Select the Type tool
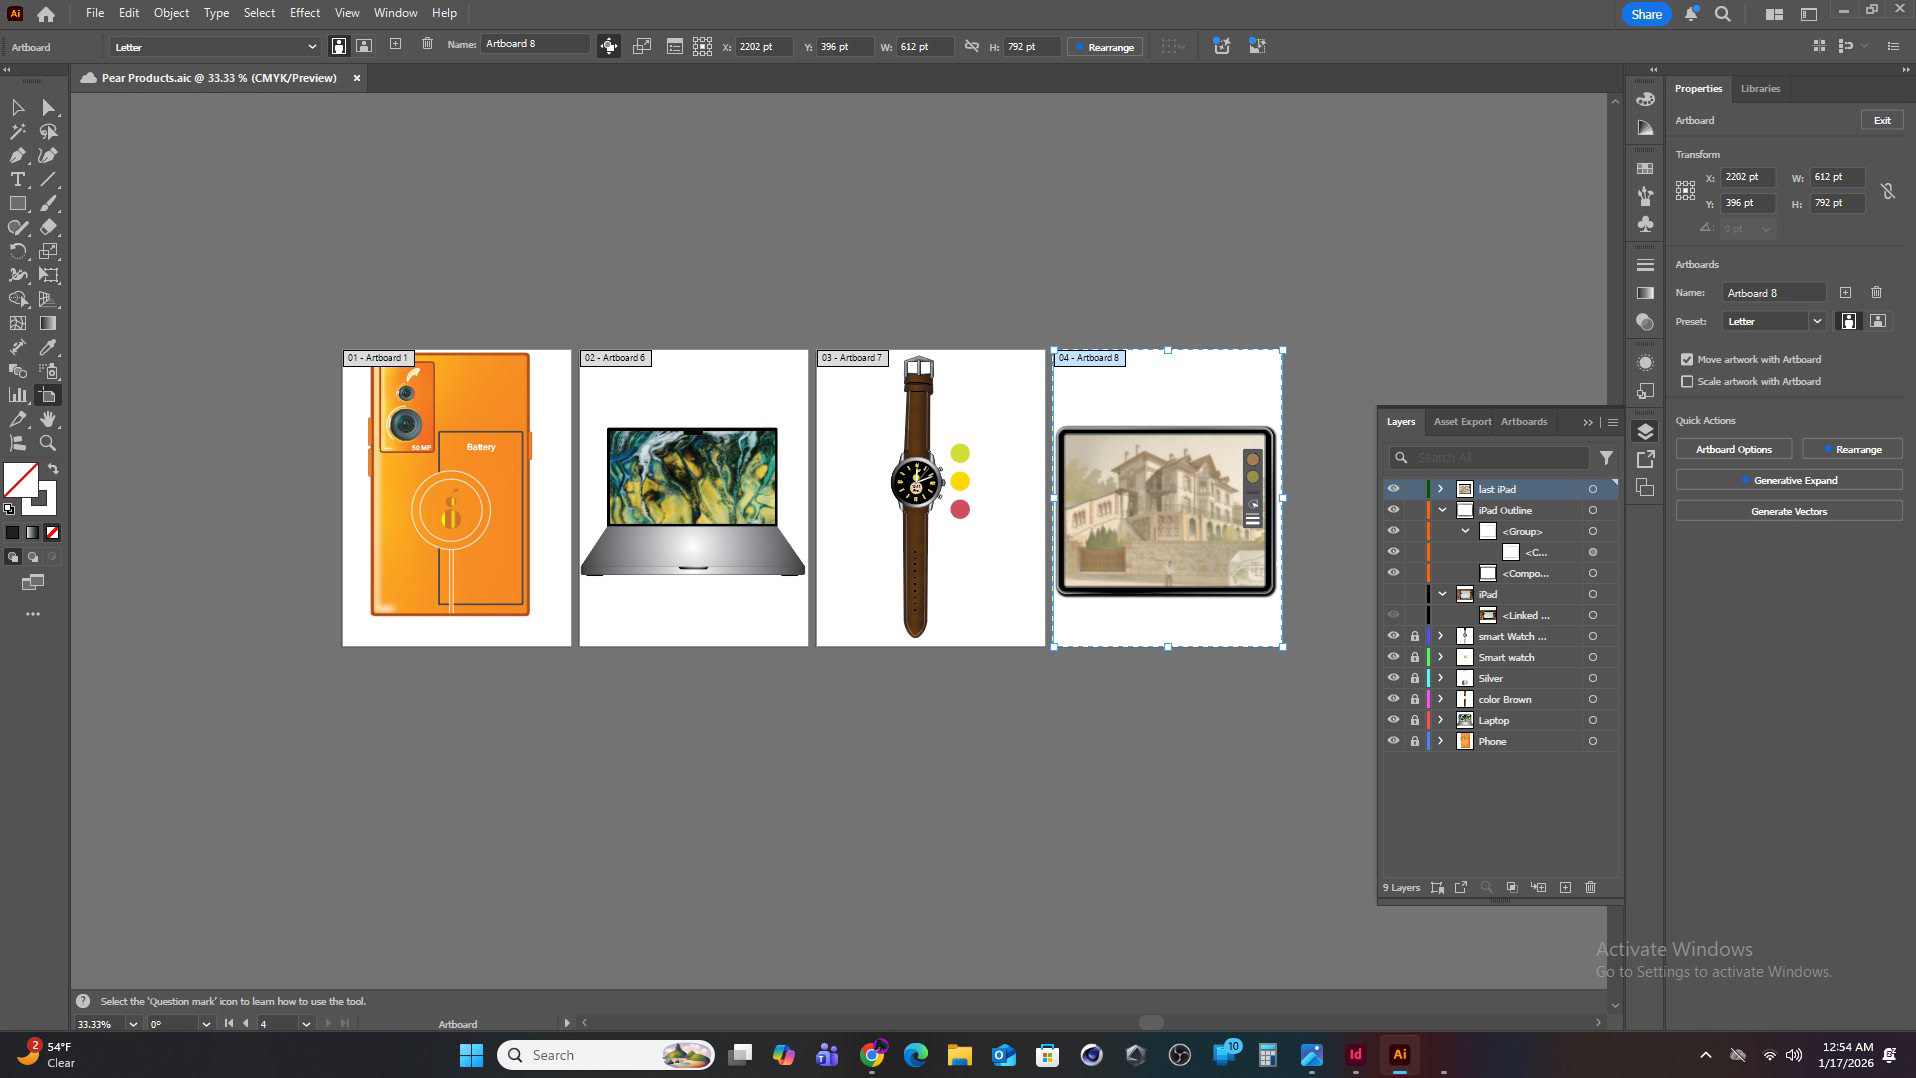1916x1078 pixels. pyautogui.click(x=18, y=180)
